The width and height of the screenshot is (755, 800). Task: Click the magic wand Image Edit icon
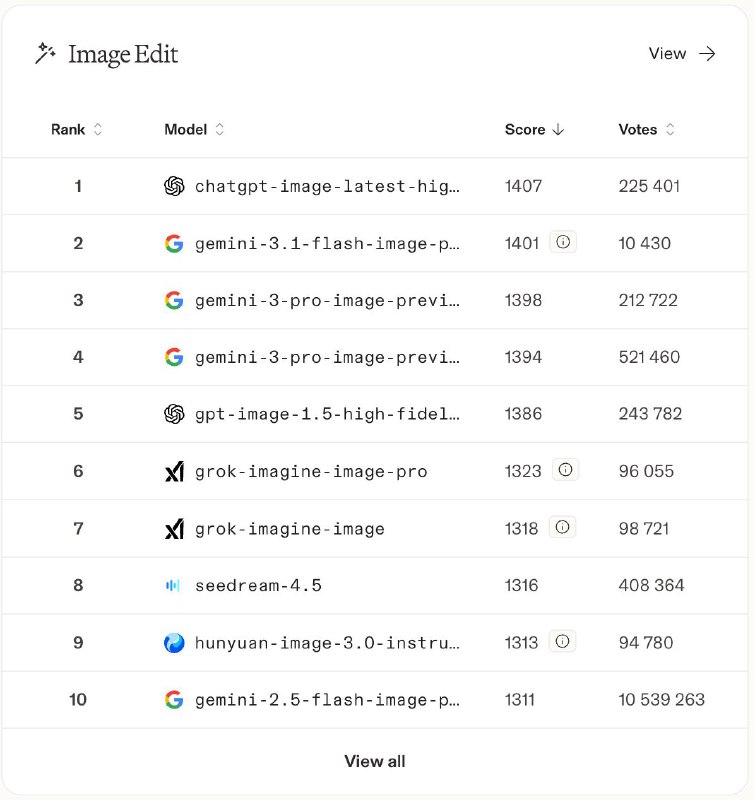point(45,54)
